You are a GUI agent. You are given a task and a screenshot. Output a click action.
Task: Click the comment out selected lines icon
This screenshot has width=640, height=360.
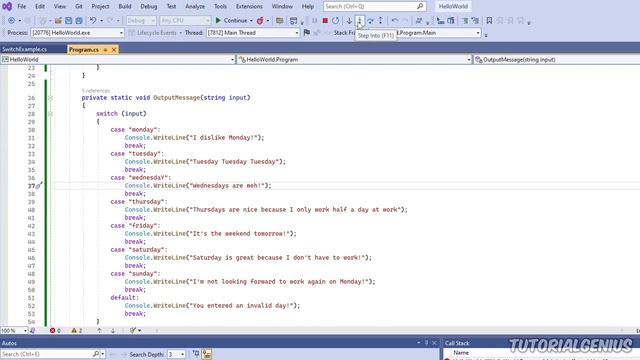click(x=465, y=20)
